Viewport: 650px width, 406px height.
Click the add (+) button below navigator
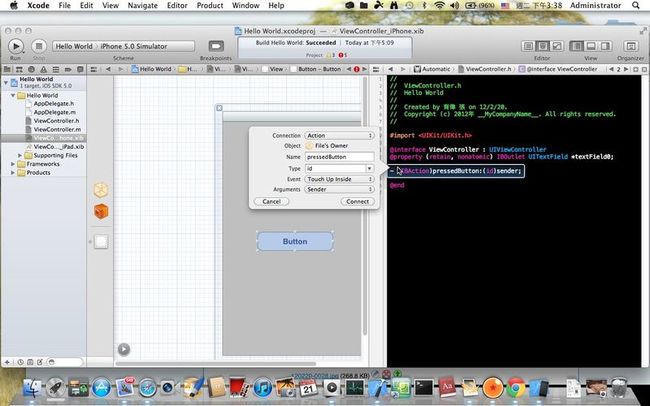7,362
